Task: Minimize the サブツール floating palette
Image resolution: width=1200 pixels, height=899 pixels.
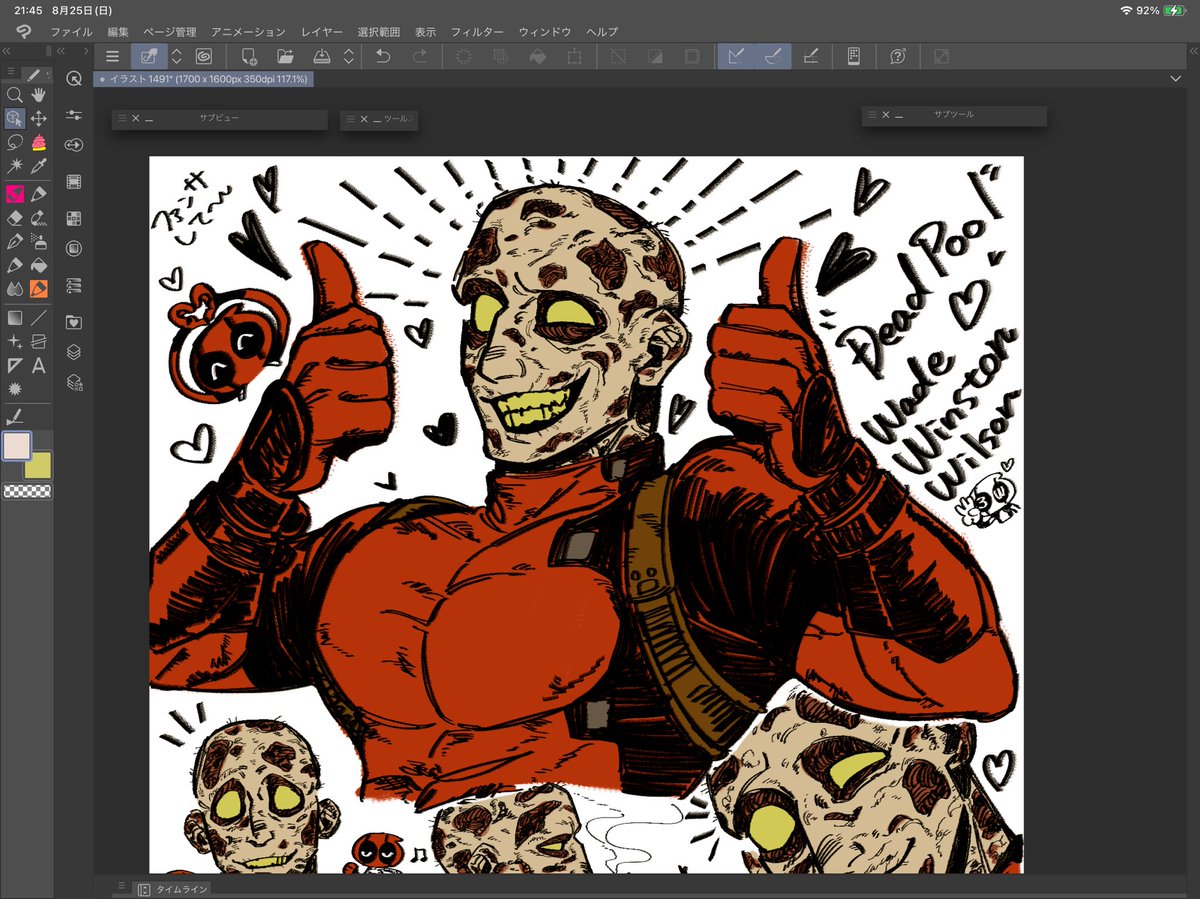Action: [x=899, y=116]
